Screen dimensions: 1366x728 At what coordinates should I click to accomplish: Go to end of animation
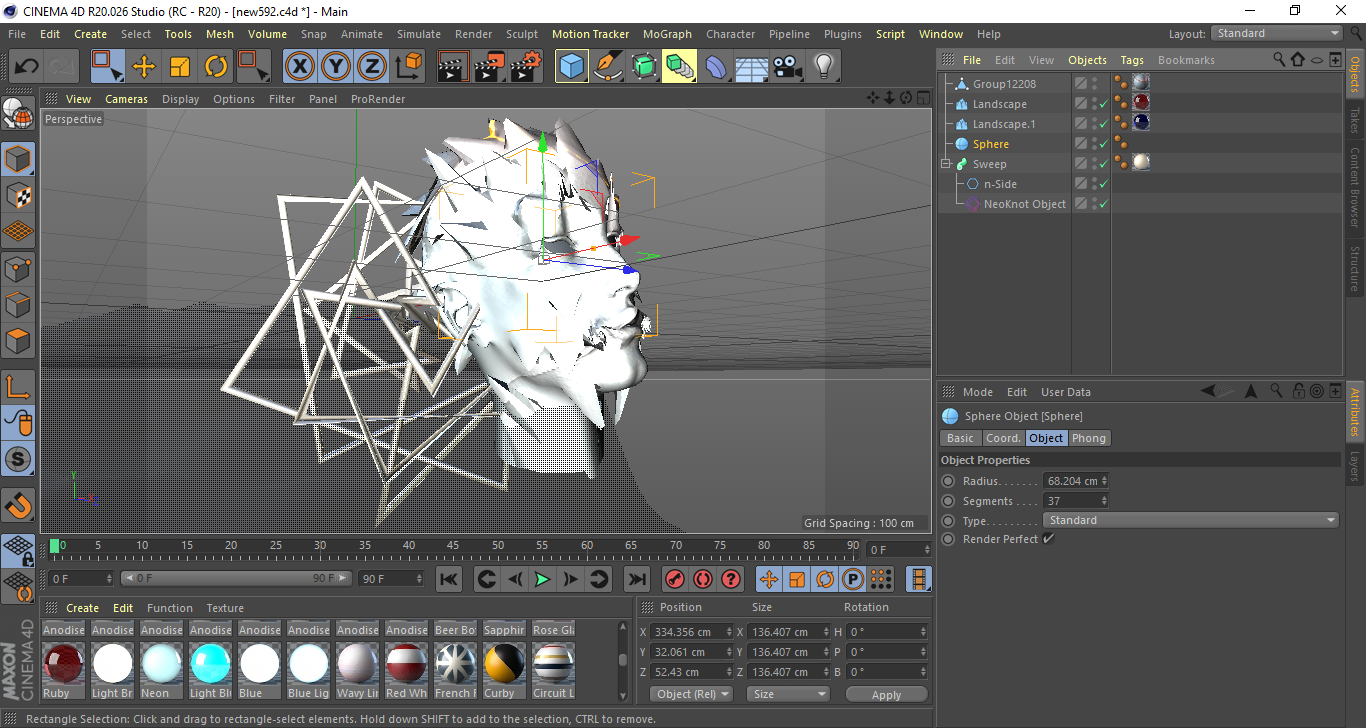[x=636, y=579]
